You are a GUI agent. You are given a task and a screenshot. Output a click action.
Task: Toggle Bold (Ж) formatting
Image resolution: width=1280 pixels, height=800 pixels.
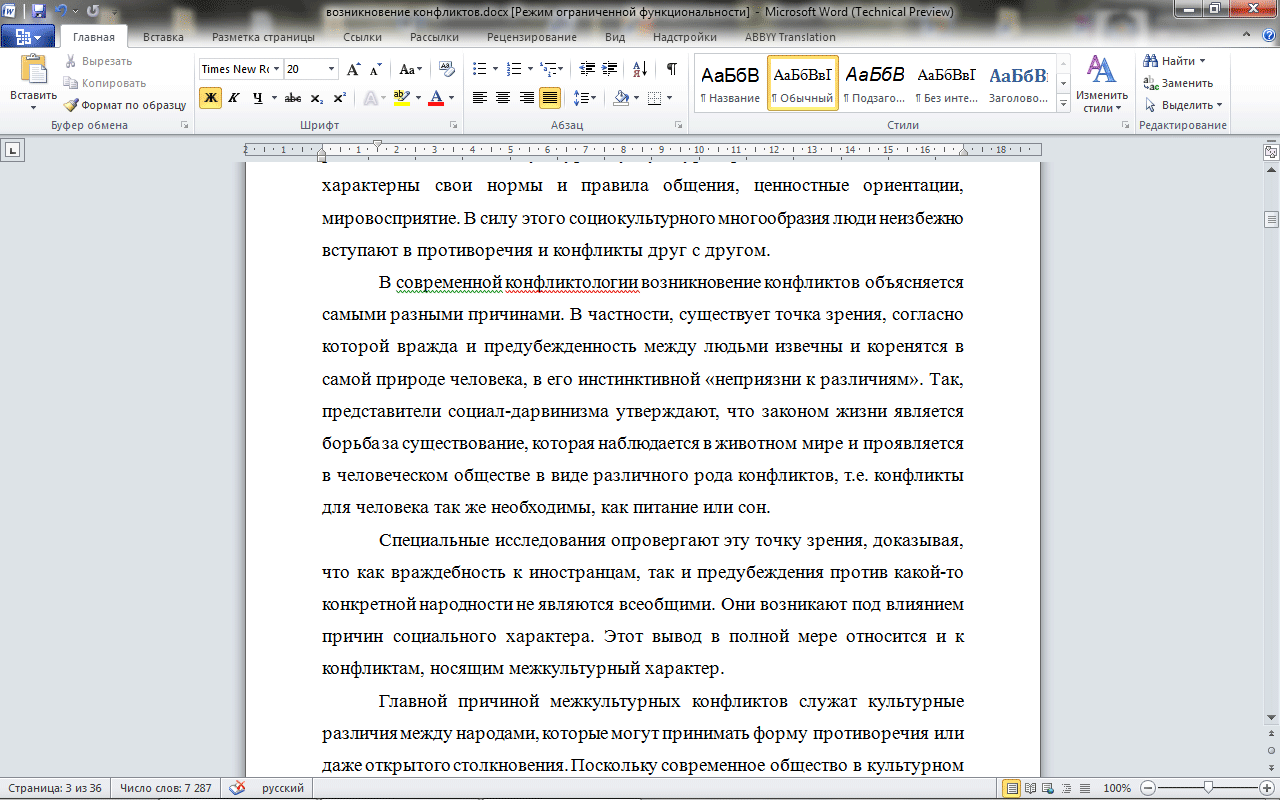click(x=210, y=98)
